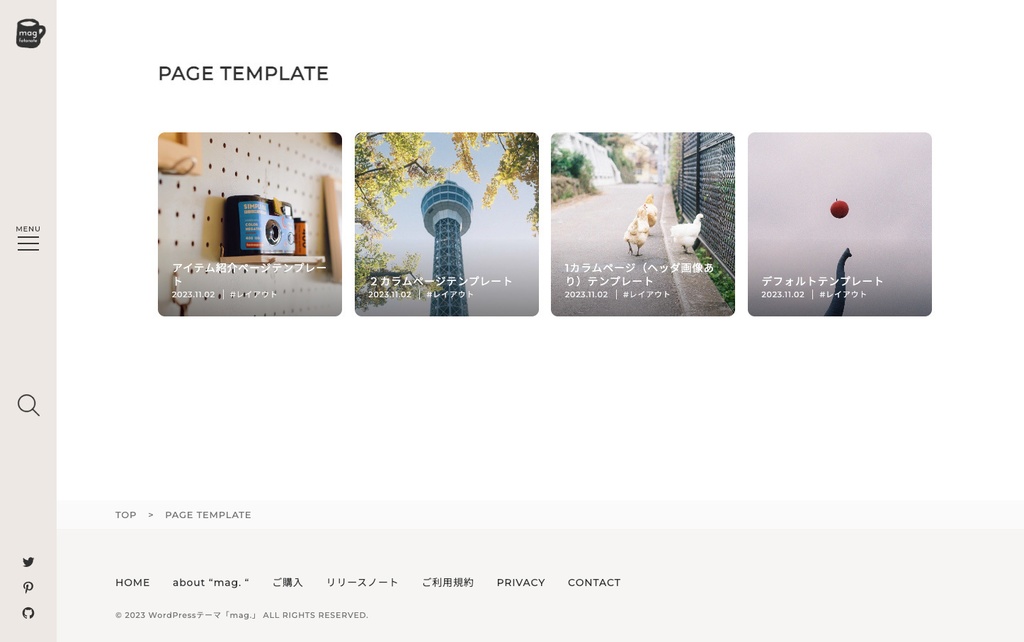Viewport: 1024px width, 642px height.
Task: Open ご利用規約 footer link
Action: coord(447,583)
